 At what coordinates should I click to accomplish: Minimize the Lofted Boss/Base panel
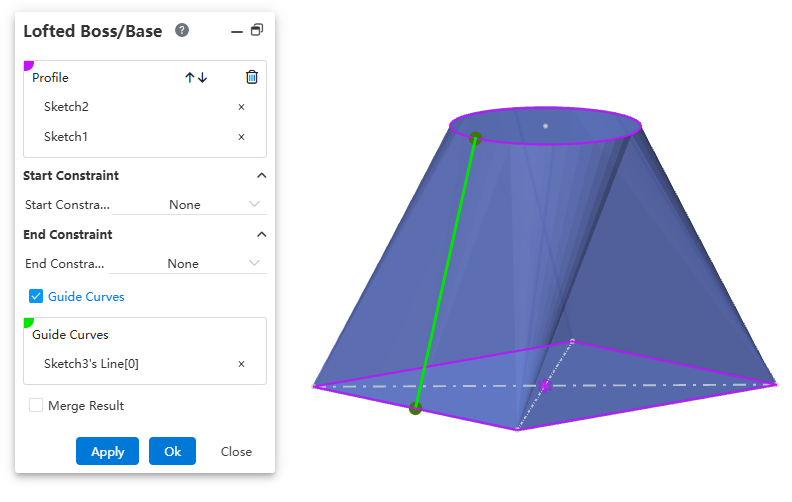point(237,31)
